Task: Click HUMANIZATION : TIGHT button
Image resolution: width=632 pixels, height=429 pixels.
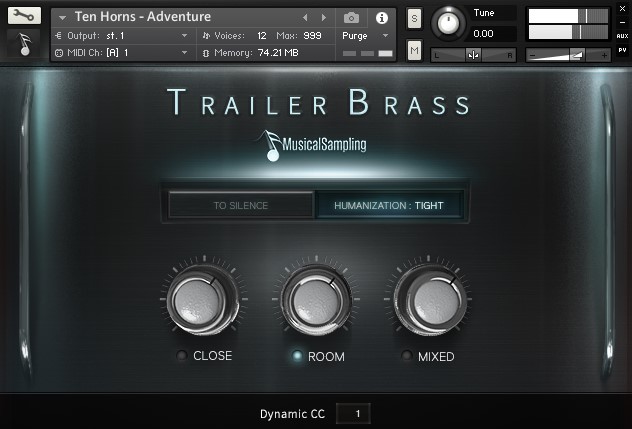Action: pyautogui.click(x=389, y=206)
